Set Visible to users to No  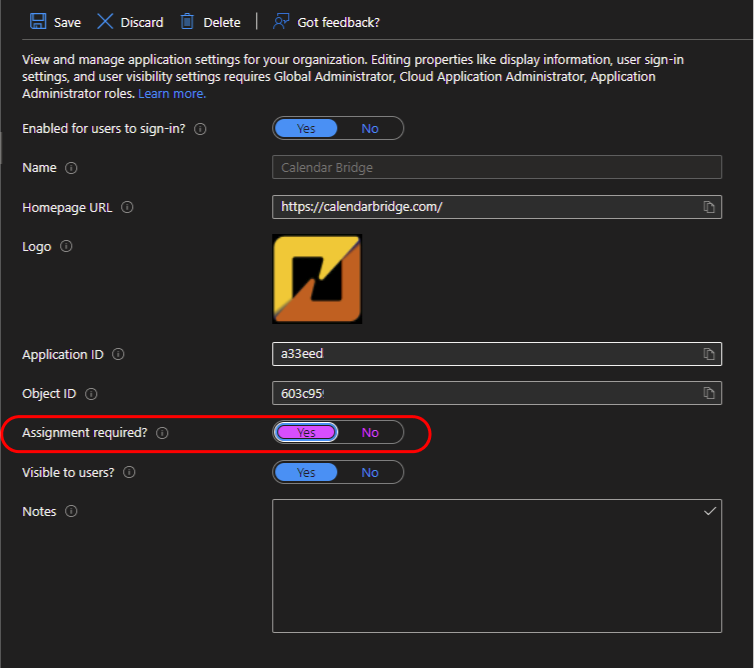click(370, 472)
